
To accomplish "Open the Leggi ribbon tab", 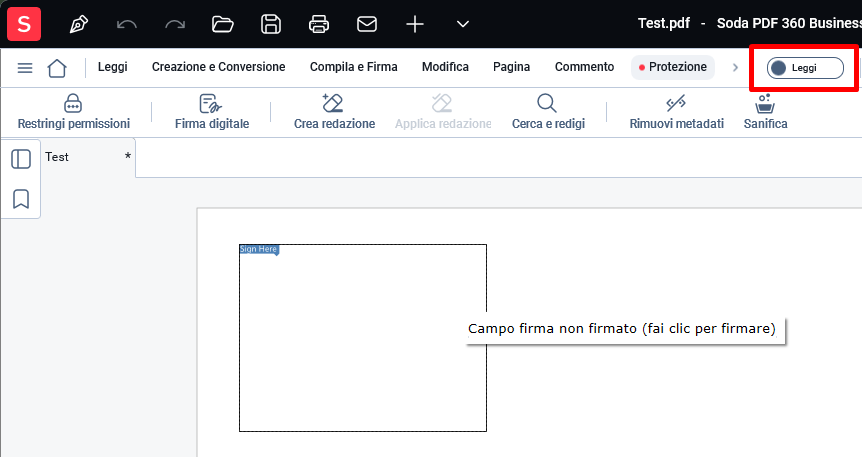I will coord(113,67).
